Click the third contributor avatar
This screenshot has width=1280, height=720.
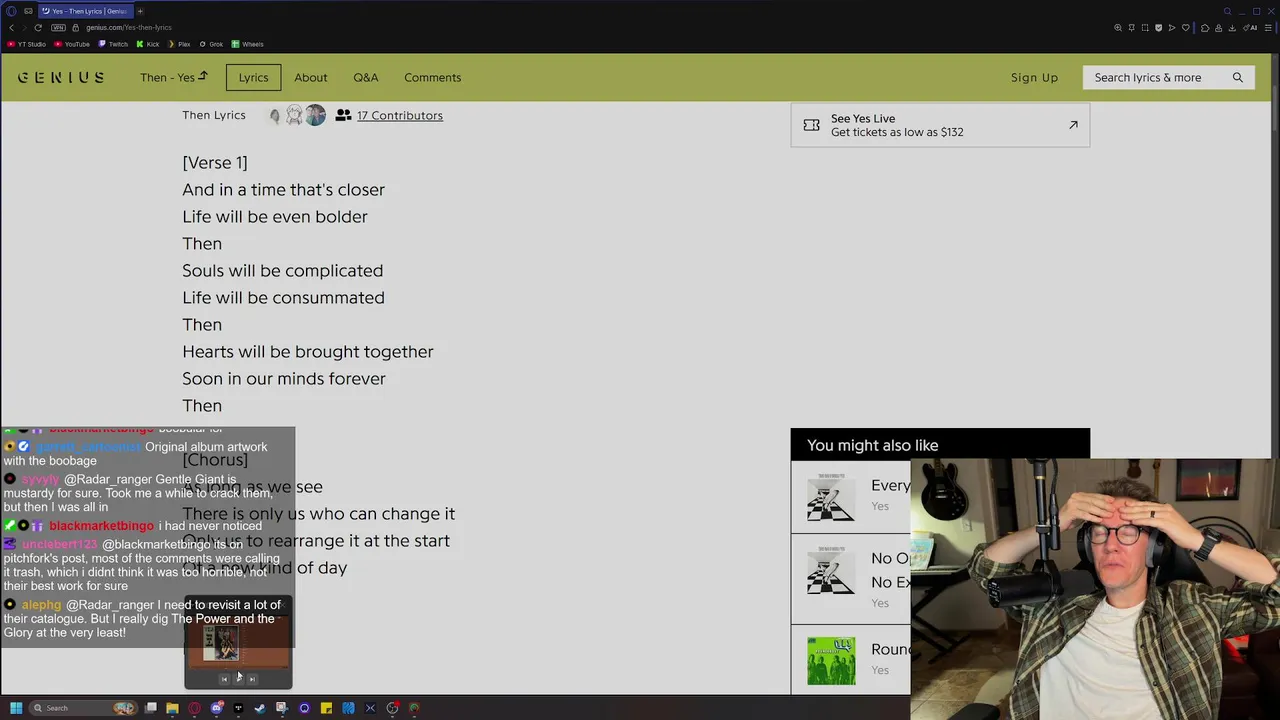point(315,115)
